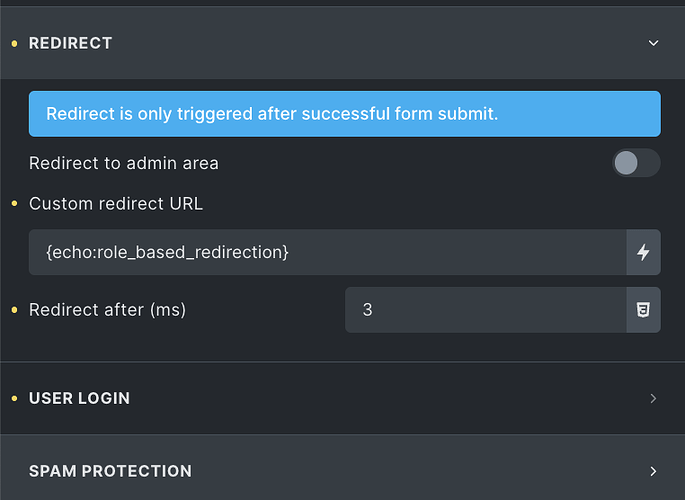Viewport: 685px width, 500px height.
Task: Click the collapsed panel above Redirect
Action: 342,3
